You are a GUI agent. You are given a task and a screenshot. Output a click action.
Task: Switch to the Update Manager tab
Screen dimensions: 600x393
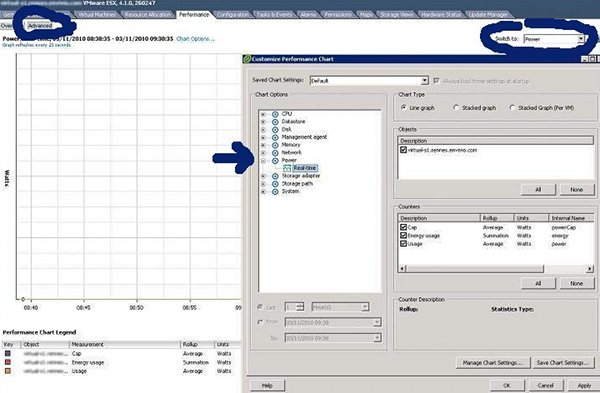pos(488,15)
